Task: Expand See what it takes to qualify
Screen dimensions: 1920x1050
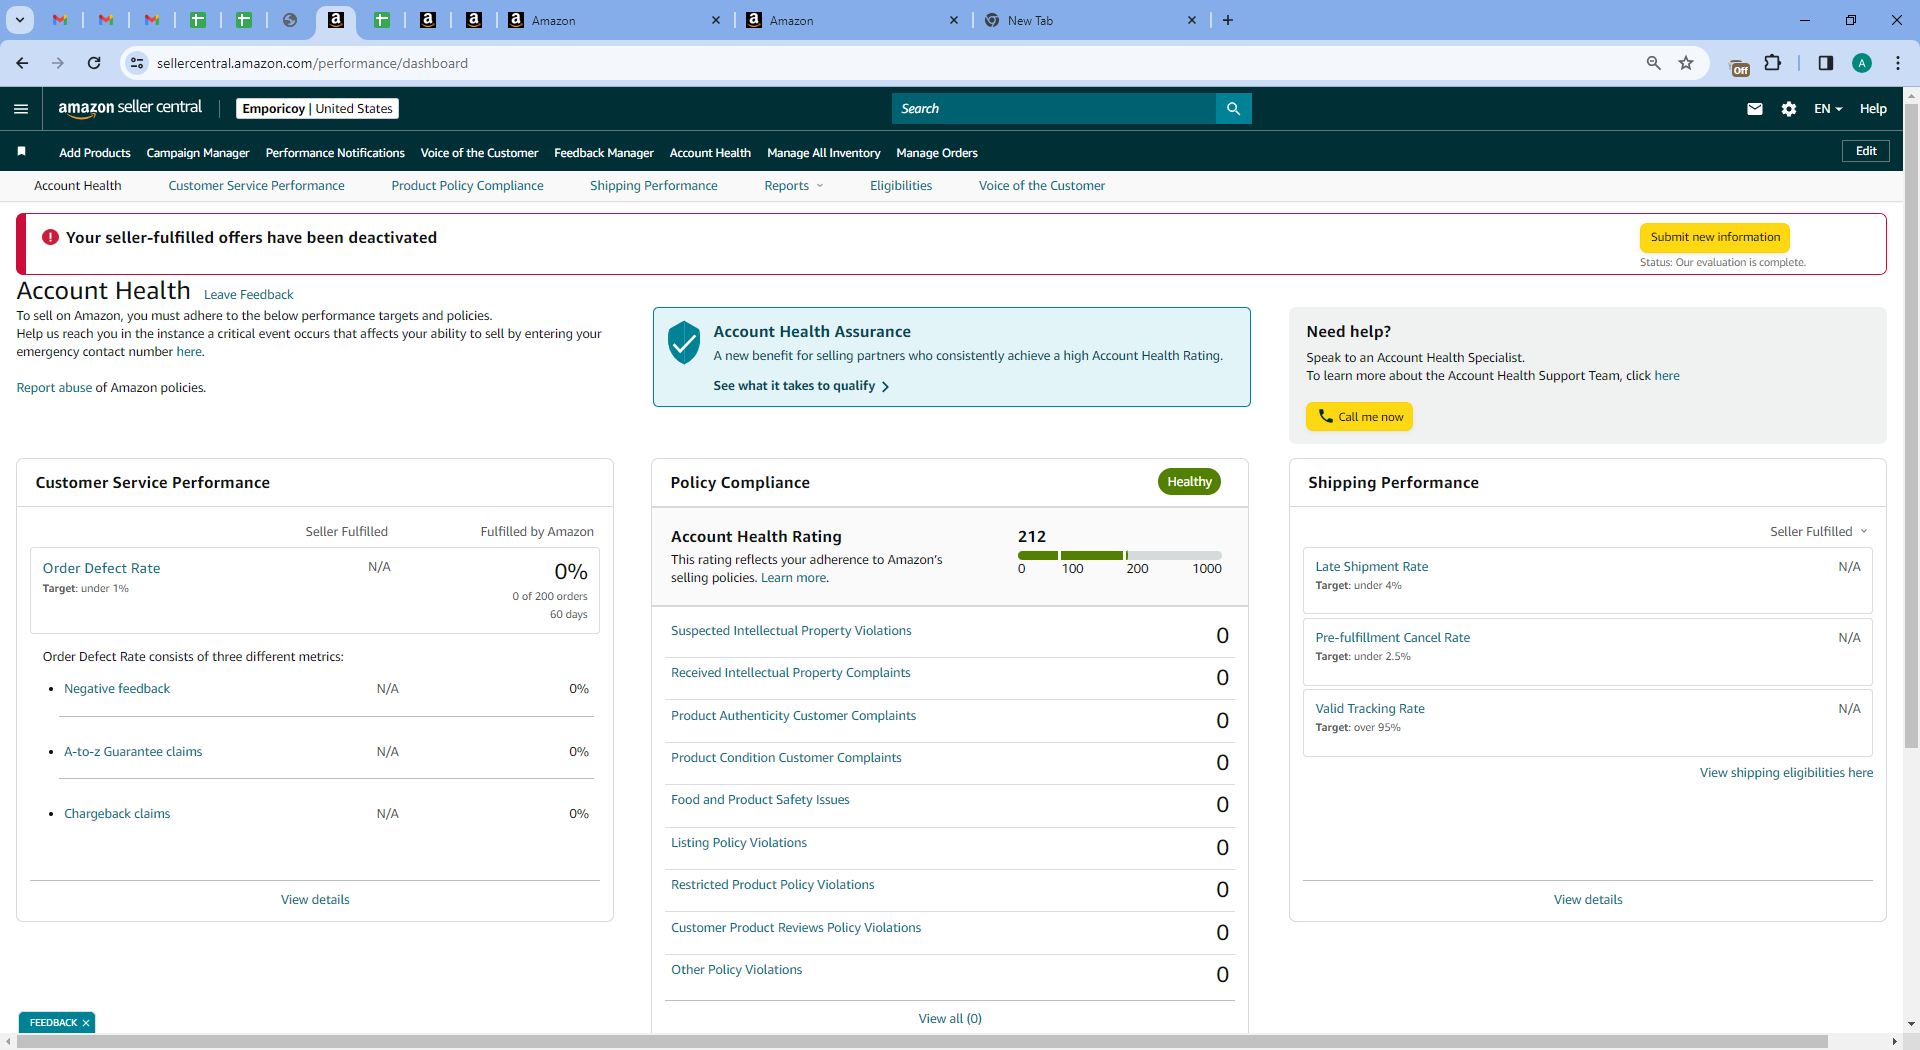Action: point(801,386)
